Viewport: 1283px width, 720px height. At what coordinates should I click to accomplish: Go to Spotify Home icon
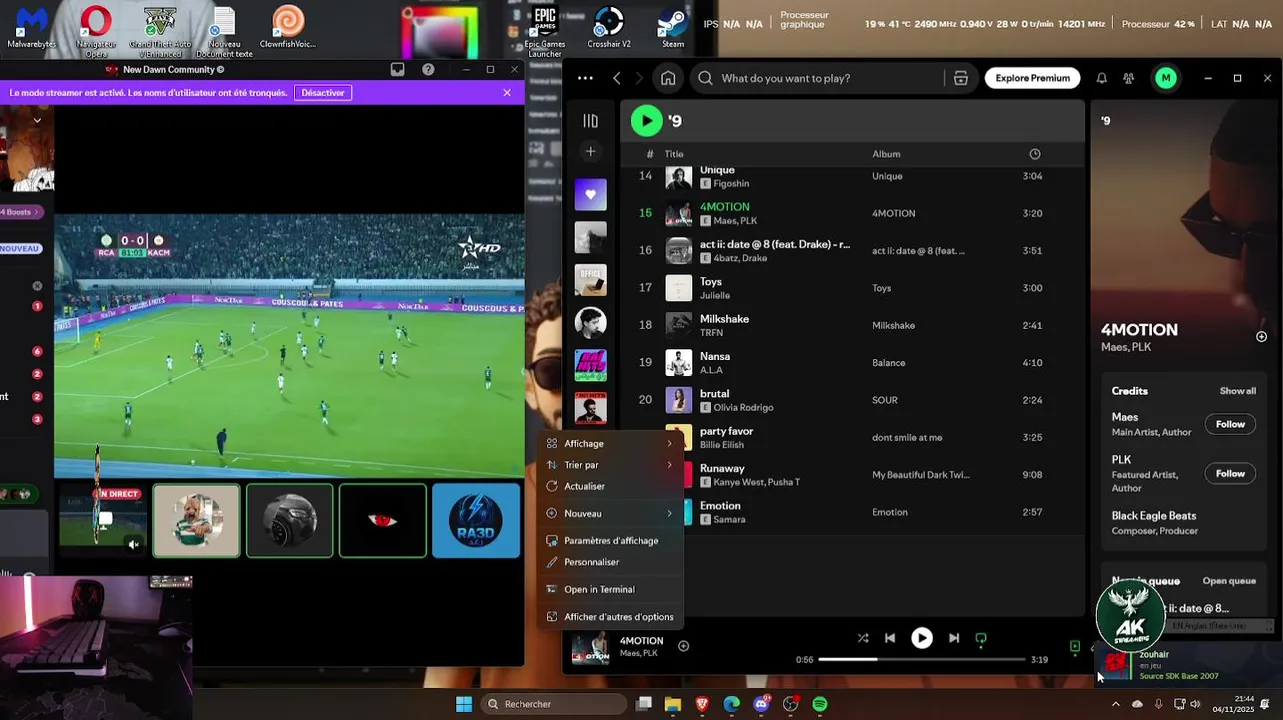(668, 78)
